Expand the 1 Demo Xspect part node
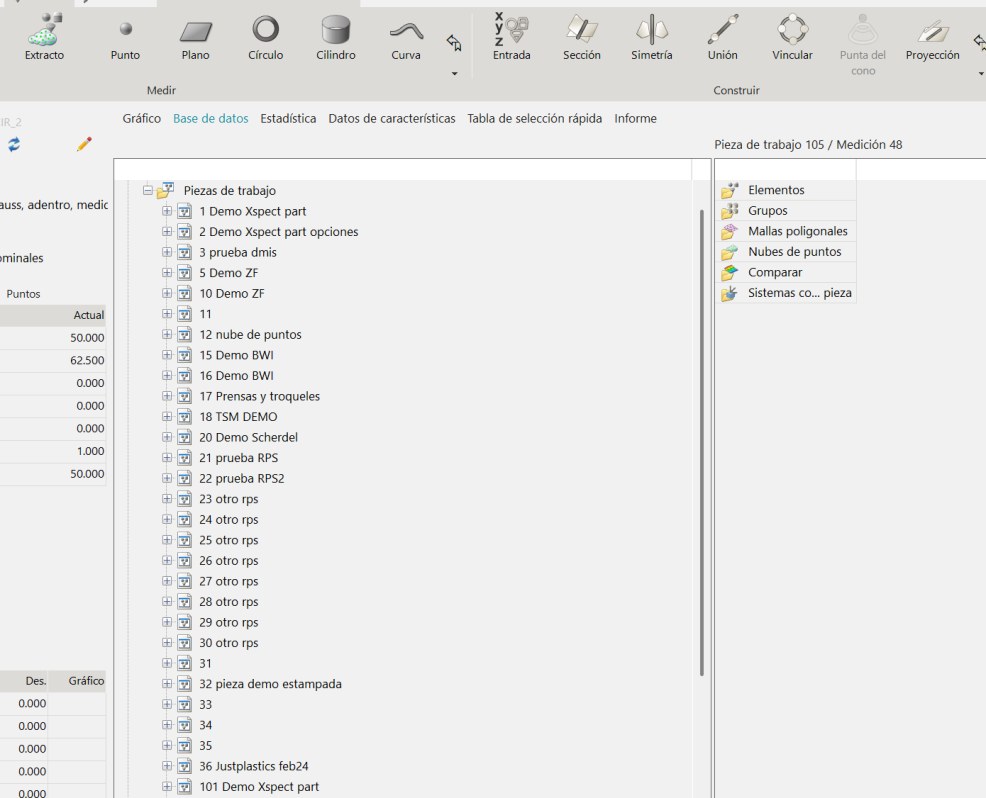This screenshot has height=798, width=986. coord(167,211)
